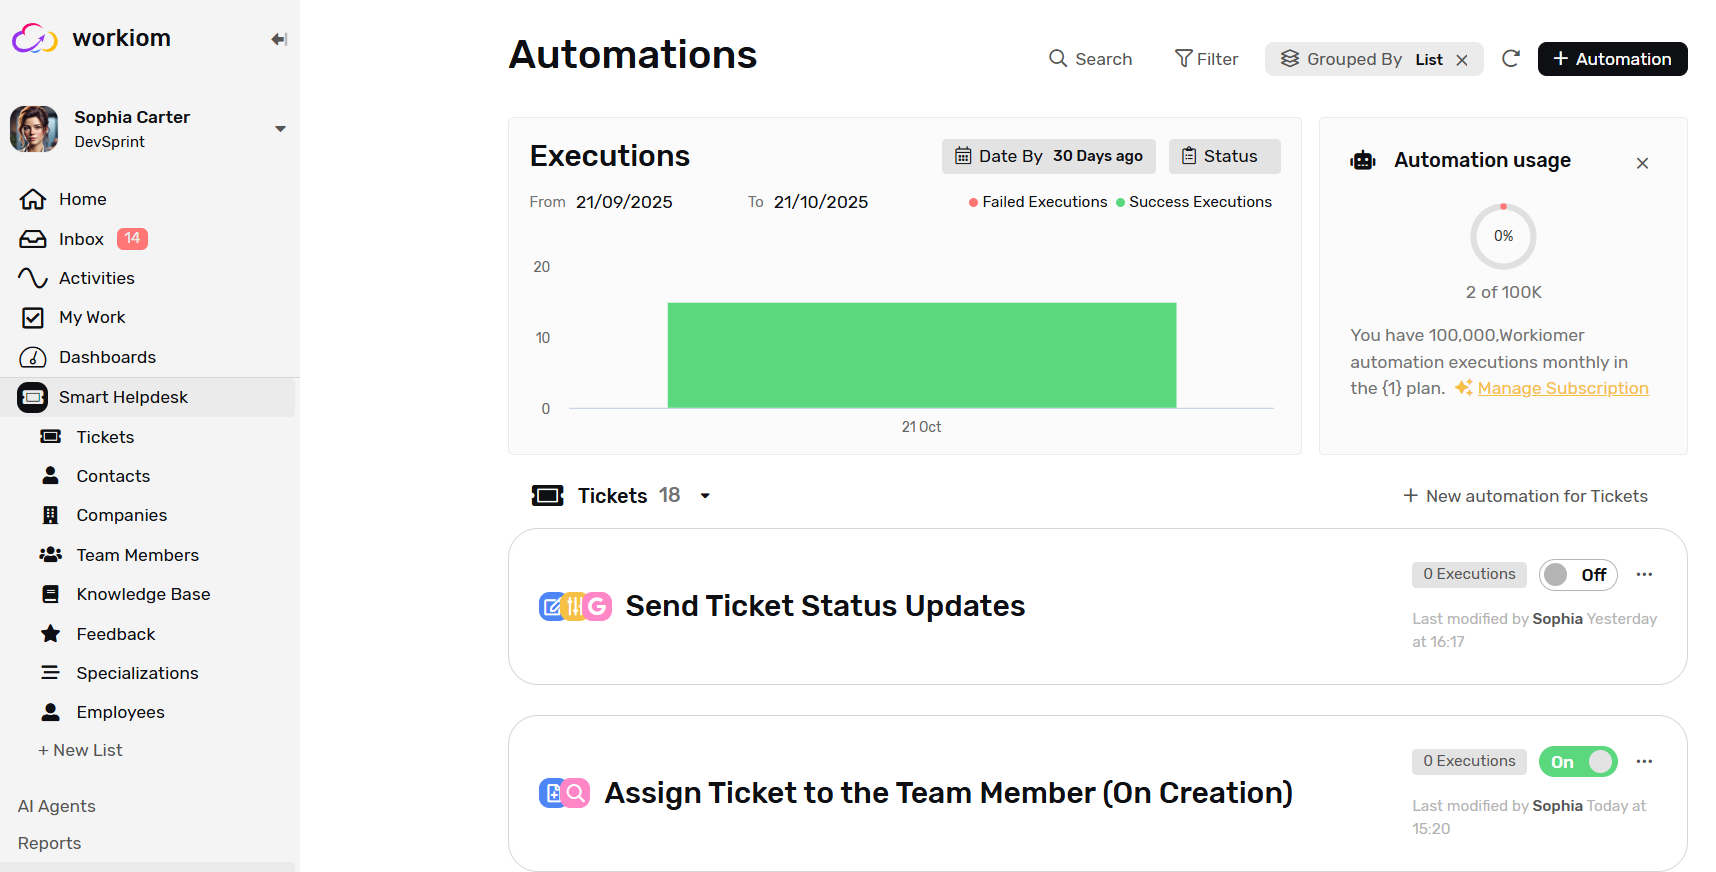The image size is (1716, 872).
Task: Click the Inbox tray icon
Action: (x=33, y=239)
